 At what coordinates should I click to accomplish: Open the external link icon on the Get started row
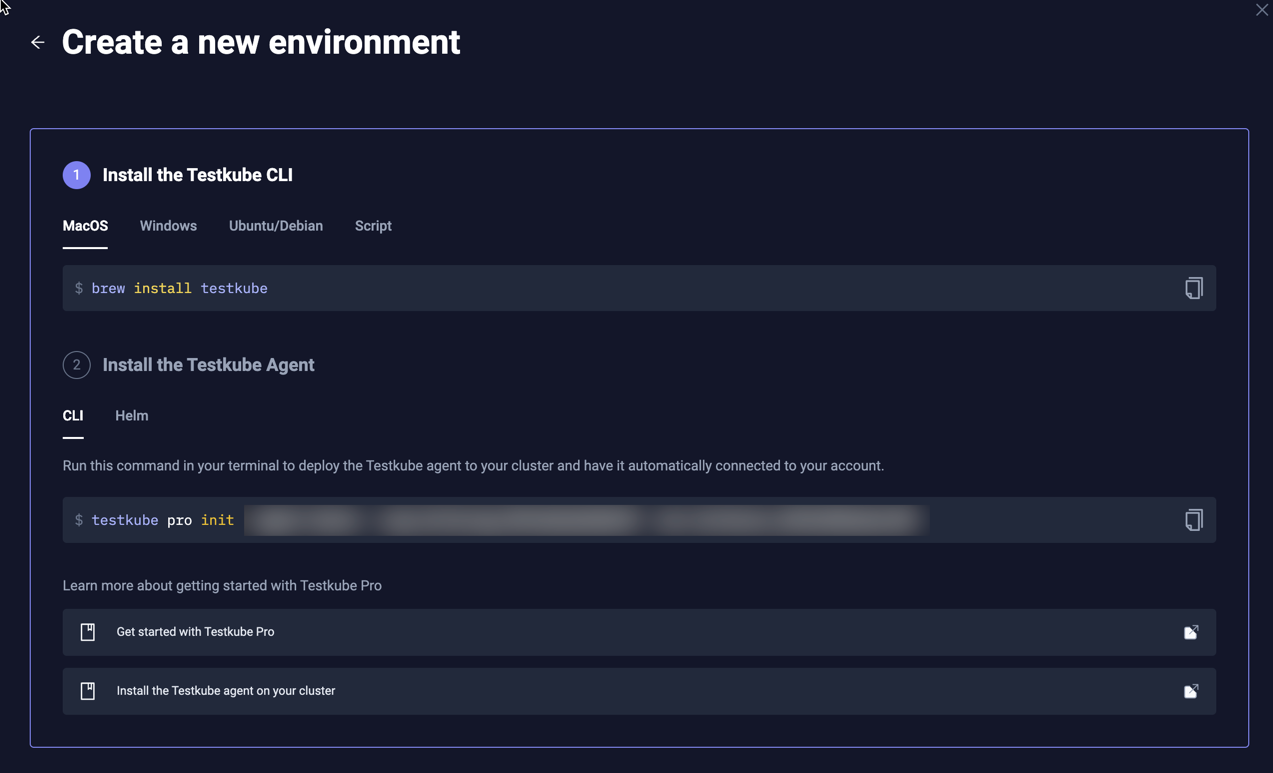pos(1190,632)
